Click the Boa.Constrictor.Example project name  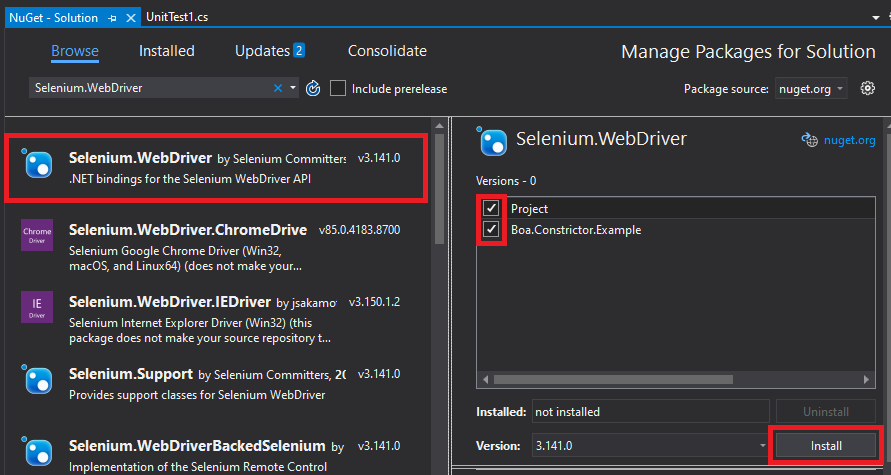coord(576,230)
